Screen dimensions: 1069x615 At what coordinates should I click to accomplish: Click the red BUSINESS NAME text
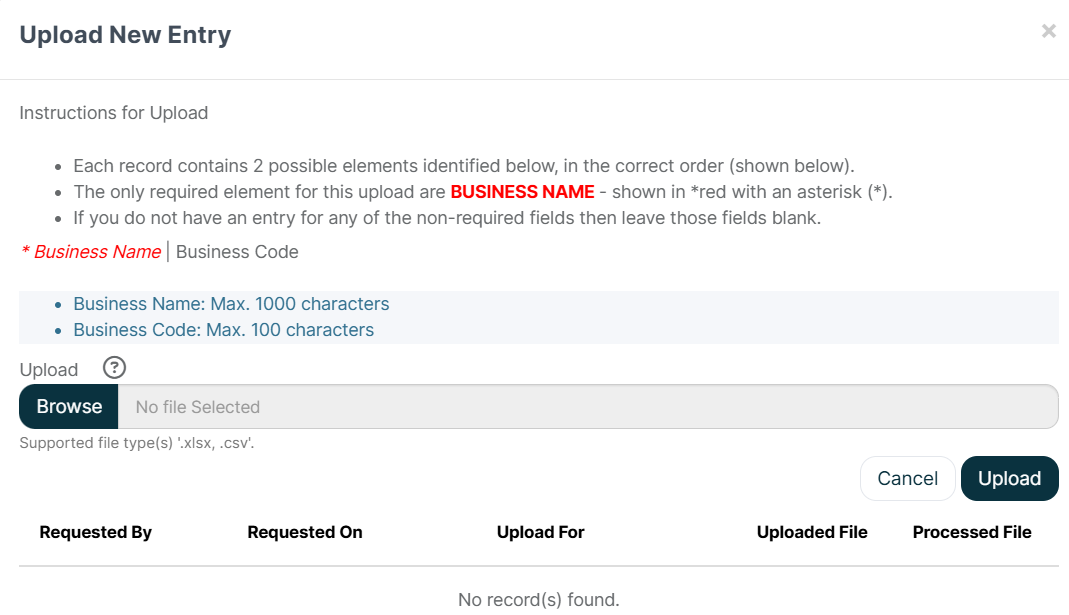point(522,192)
